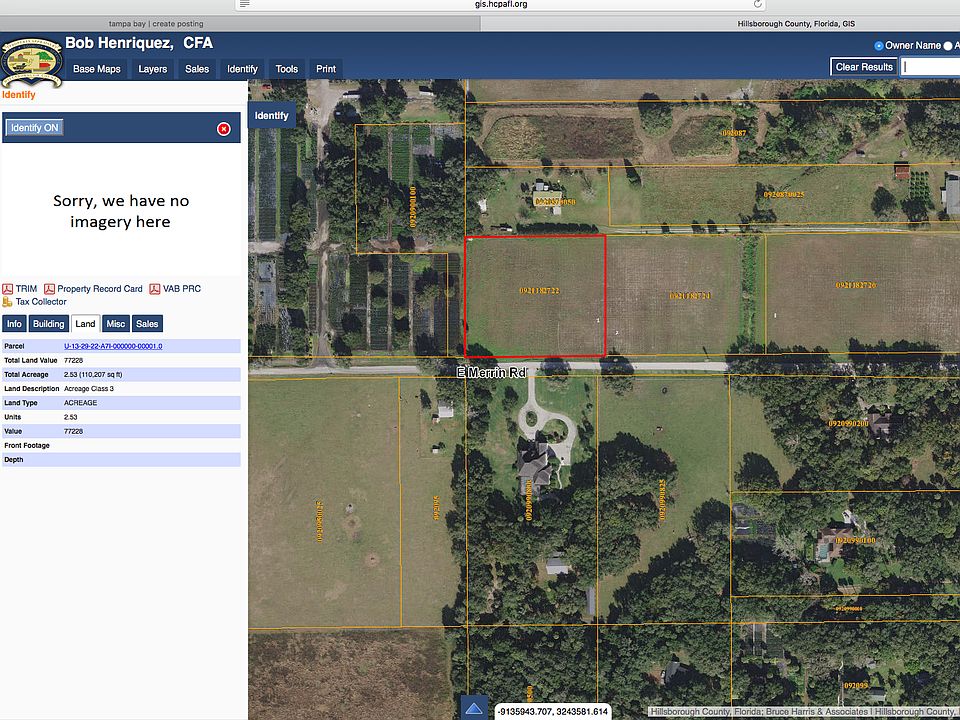Click the search input field next to Clear Results
960x720 pixels.
[928, 66]
